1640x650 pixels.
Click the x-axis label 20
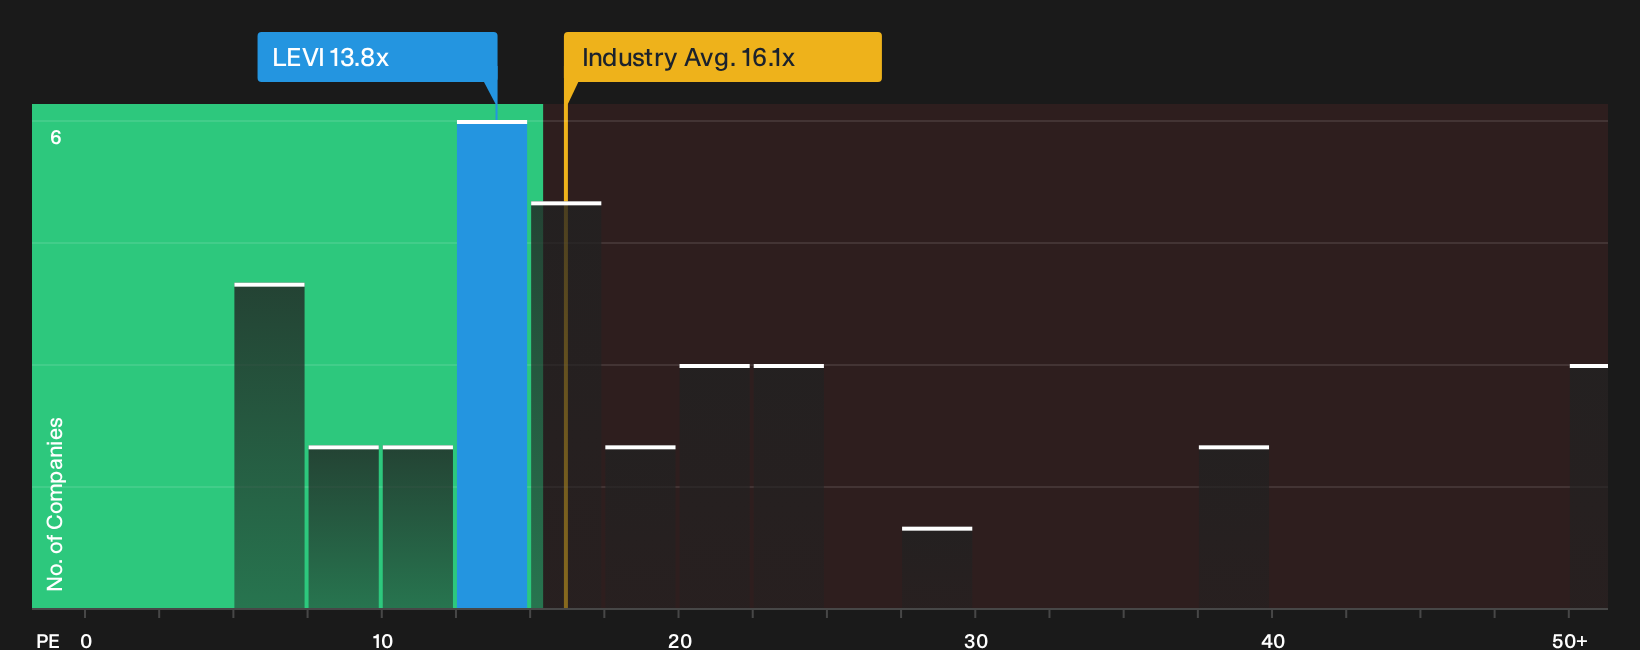coord(680,640)
